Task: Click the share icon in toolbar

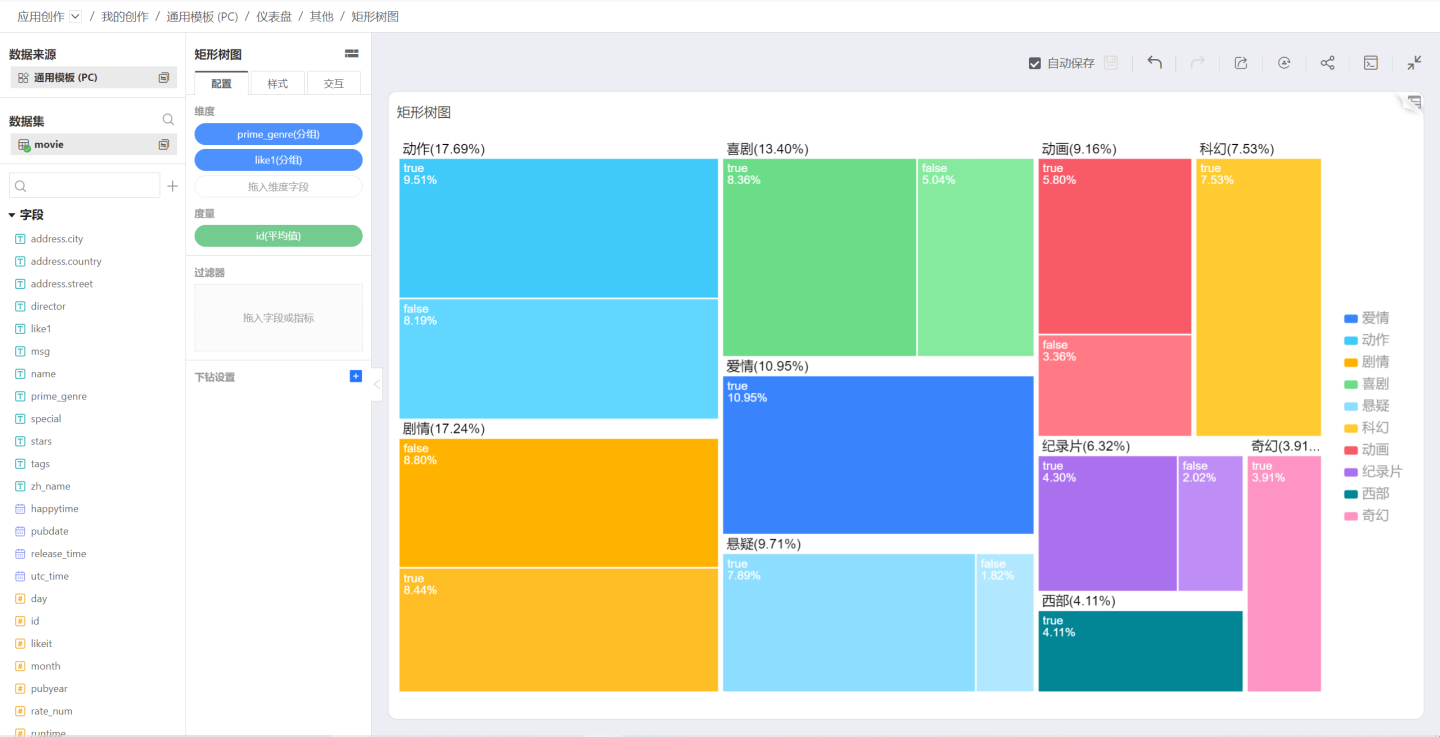Action: pyautogui.click(x=1327, y=63)
